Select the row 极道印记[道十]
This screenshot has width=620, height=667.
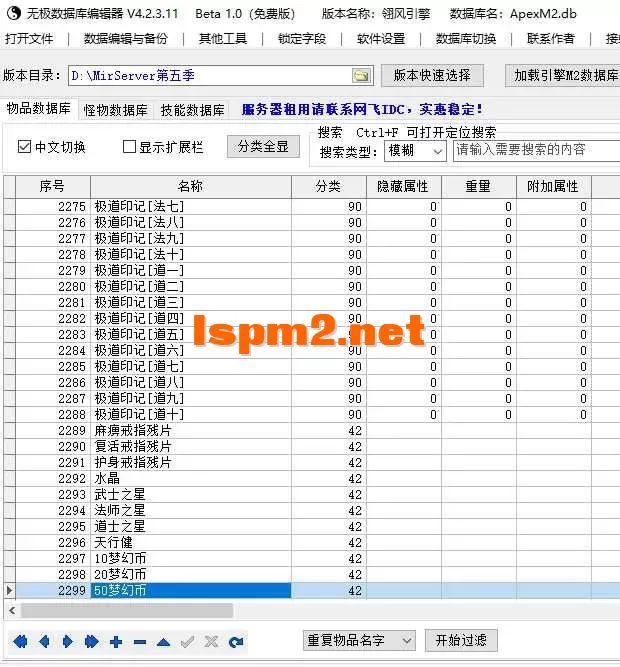pyautogui.click(x=311, y=415)
